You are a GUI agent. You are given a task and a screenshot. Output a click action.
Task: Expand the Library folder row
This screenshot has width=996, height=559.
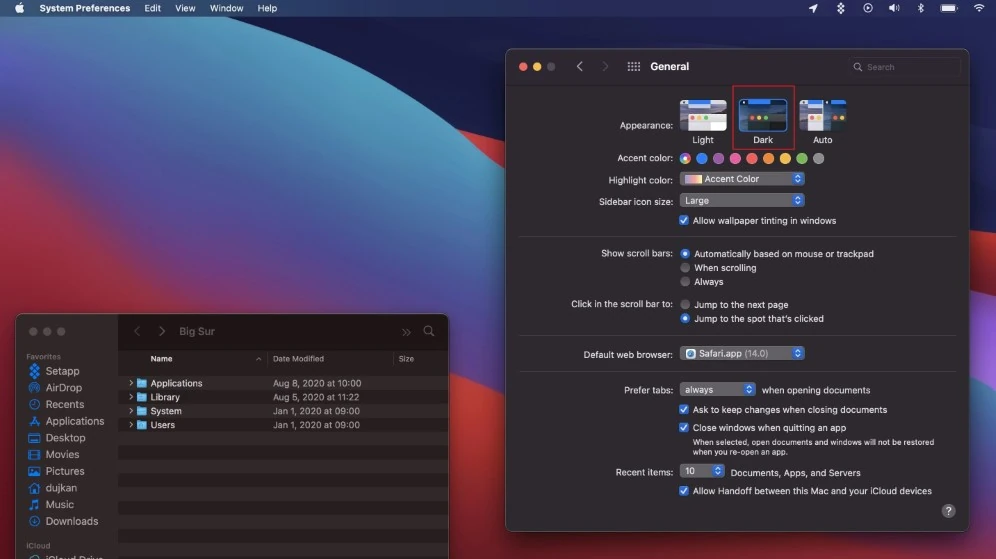click(x=131, y=397)
